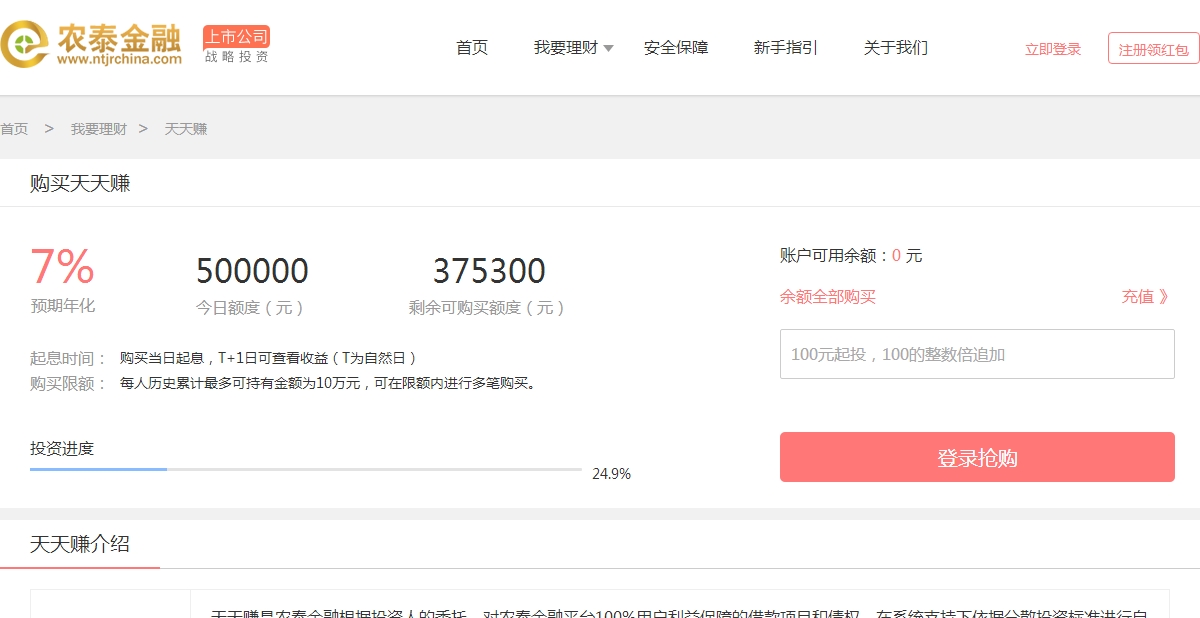Screen dimensions: 1200x618
Task: Click the 今日额度（元） label
Action: (x=252, y=308)
